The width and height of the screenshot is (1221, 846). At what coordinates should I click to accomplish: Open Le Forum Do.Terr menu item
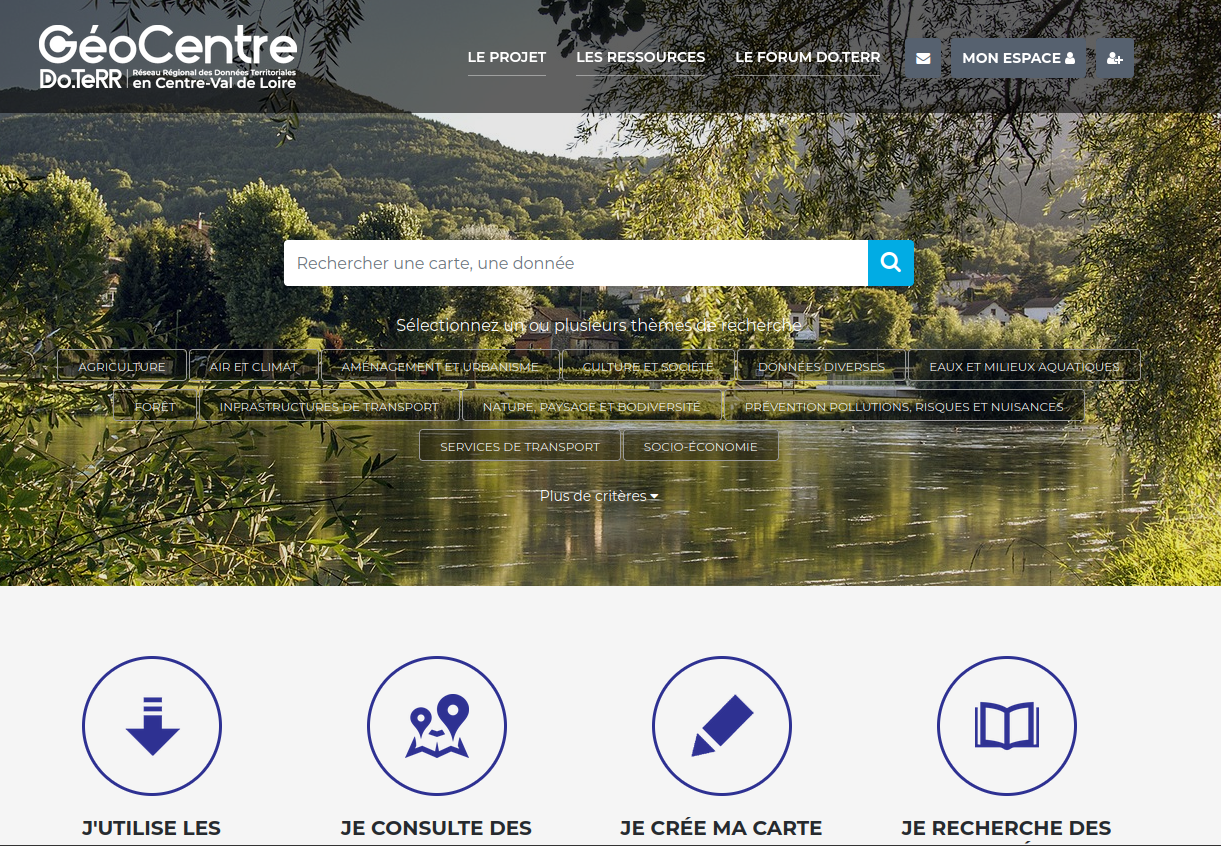(x=807, y=57)
